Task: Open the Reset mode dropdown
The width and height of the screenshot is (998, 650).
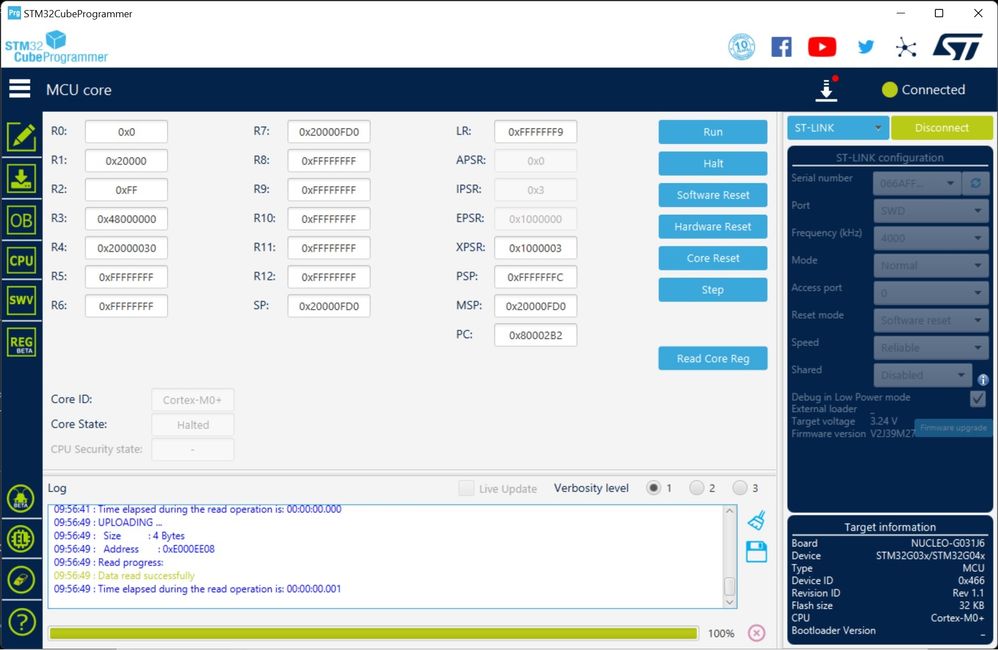Action: tap(931, 320)
